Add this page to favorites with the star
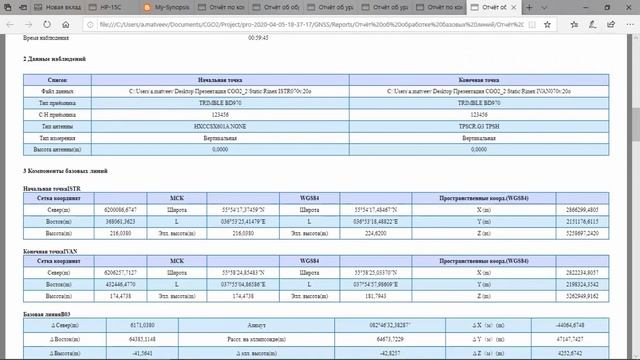Image resolution: width=640 pixels, height=360 pixels. point(547,24)
